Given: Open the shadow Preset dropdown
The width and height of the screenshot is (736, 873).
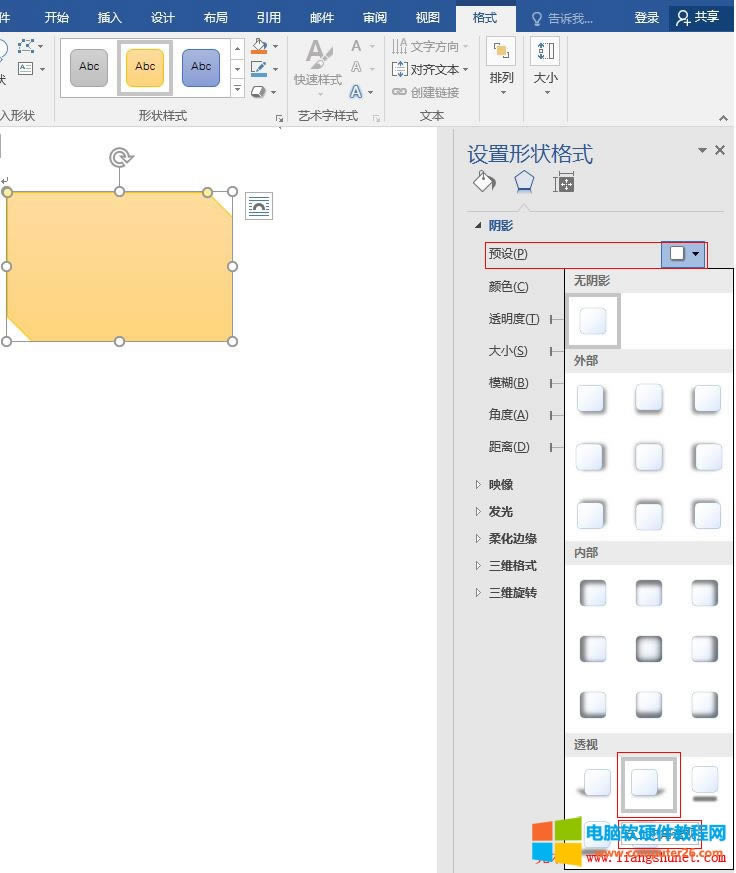Looking at the screenshot, I should point(684,254).
